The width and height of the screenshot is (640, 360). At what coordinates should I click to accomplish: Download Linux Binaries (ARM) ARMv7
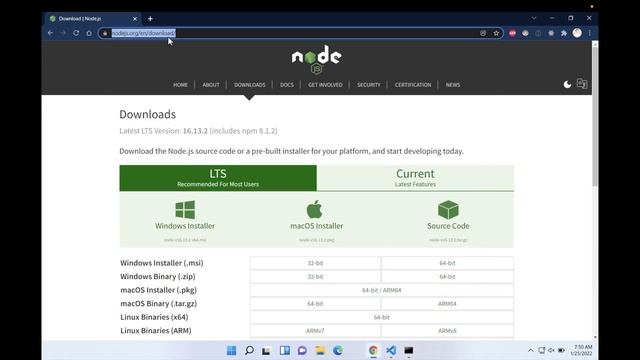[315, 331]
